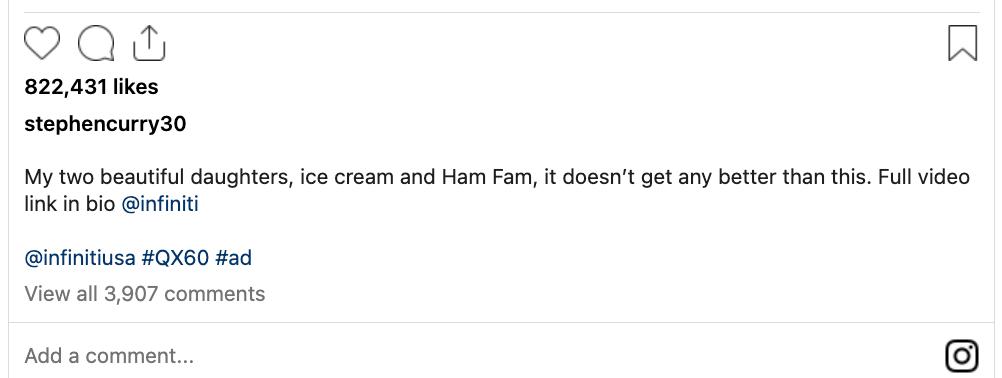This screenshot has height=378, width=1002.
Task: Click the Instagram logo icon
Action: 962,356
